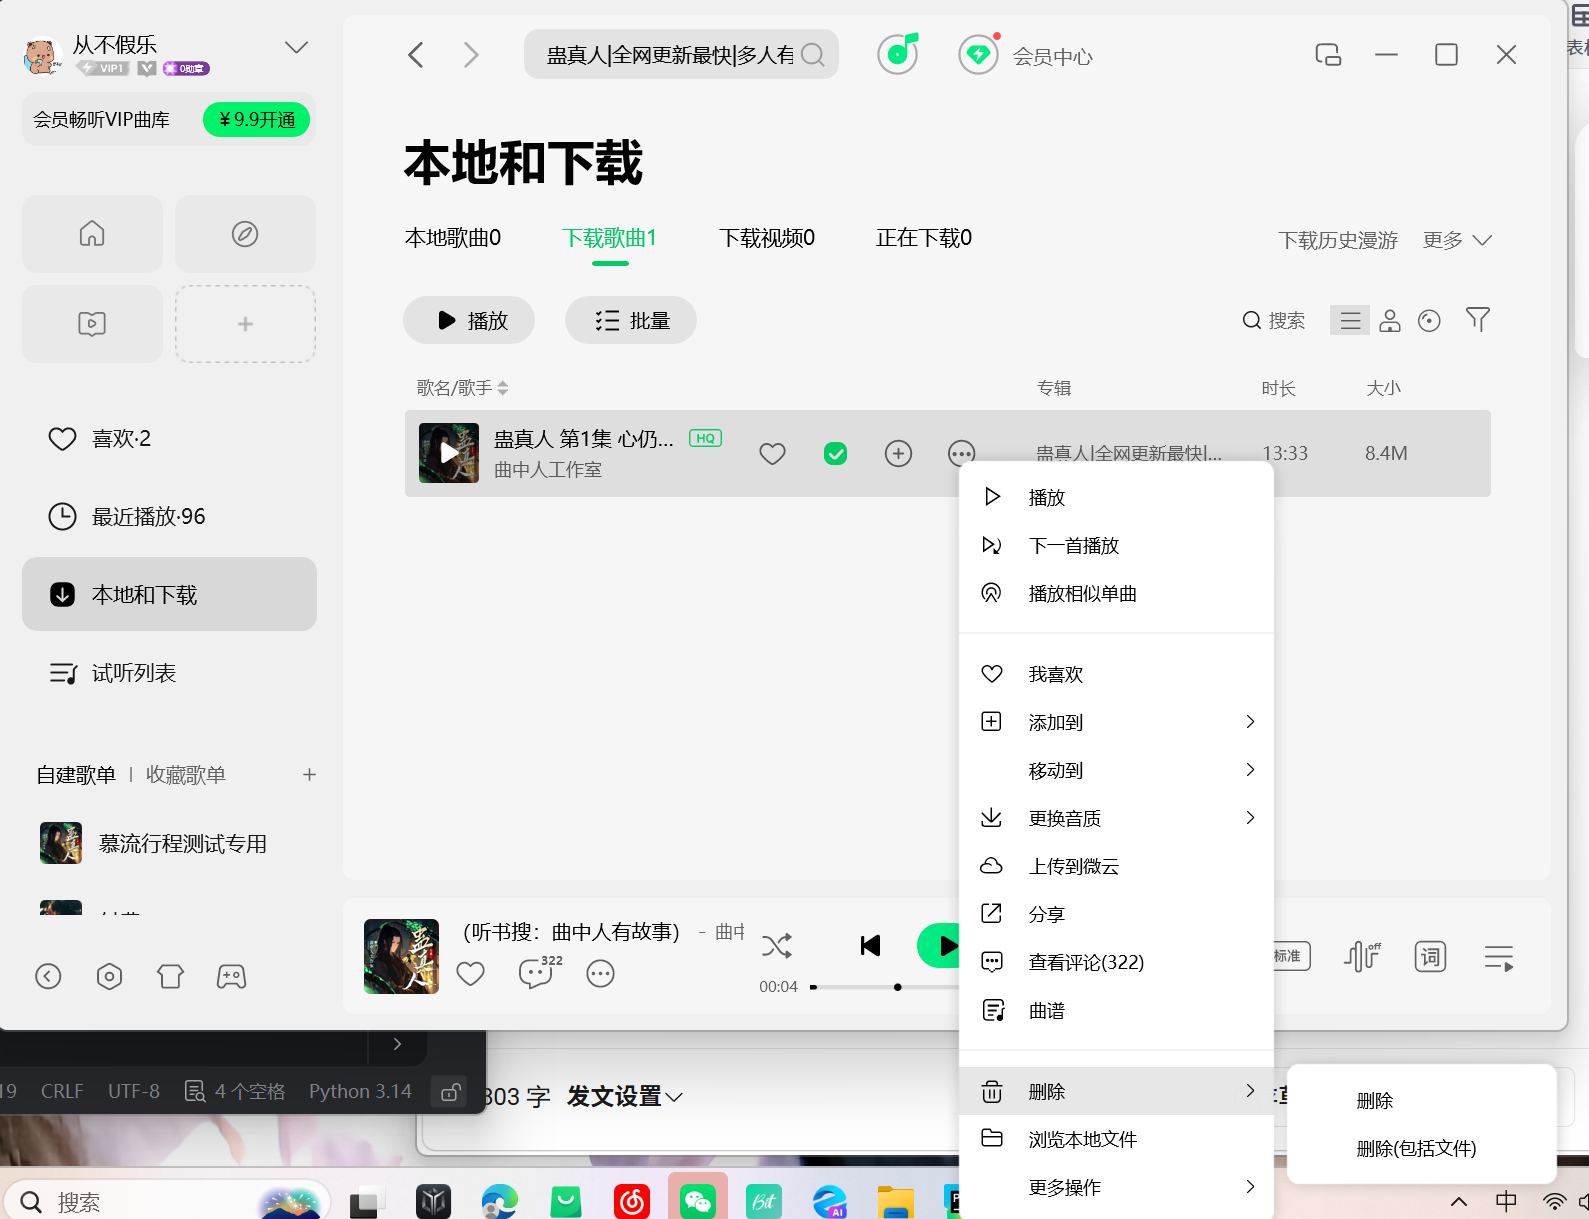This screenshot has width=1589, height=1219.
Task: Open the sound effects equalizer icon
Action: coord(1362,957)
